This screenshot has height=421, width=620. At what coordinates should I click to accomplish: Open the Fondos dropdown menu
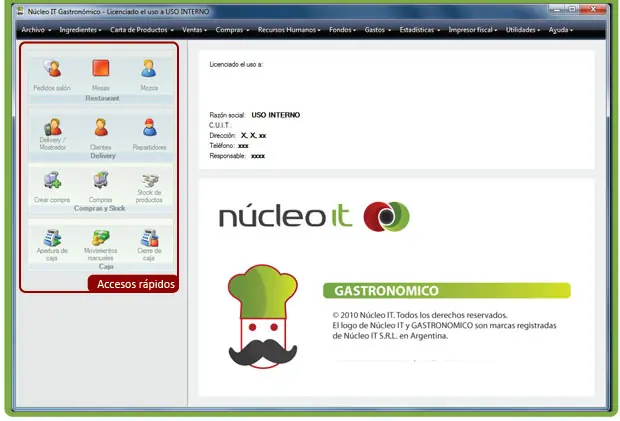342,30
